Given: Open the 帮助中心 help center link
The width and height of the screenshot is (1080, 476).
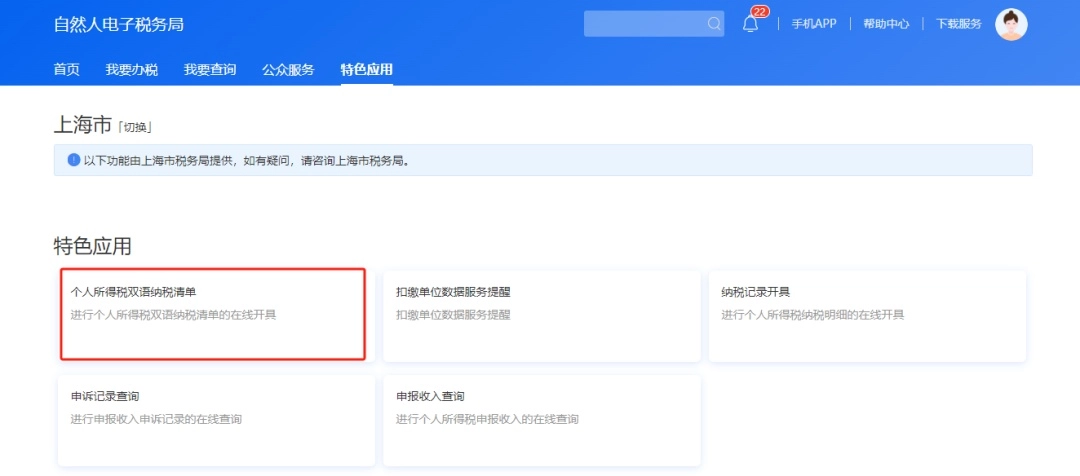Looking at the screenshot, I should 886,24.
